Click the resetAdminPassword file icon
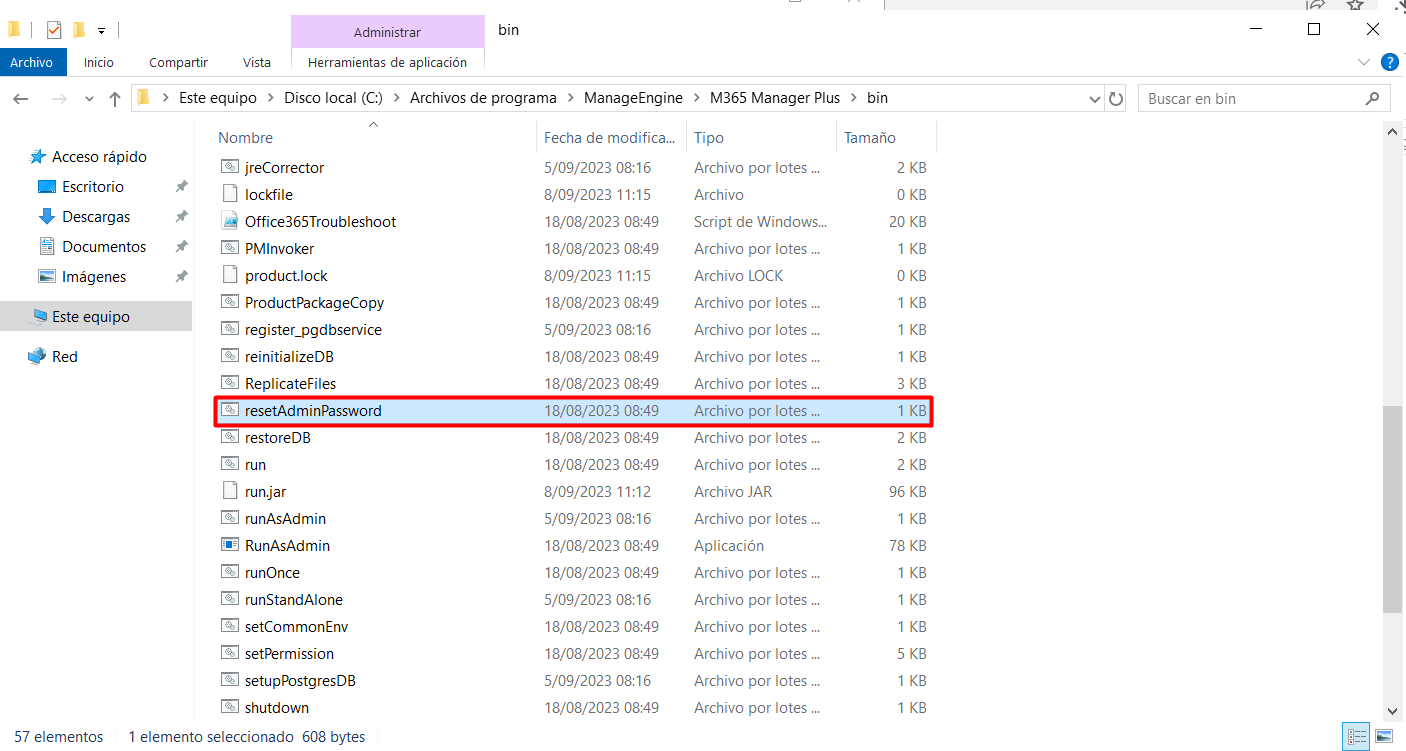This screenshot has width=1406, height=751. tap(230, 410)
